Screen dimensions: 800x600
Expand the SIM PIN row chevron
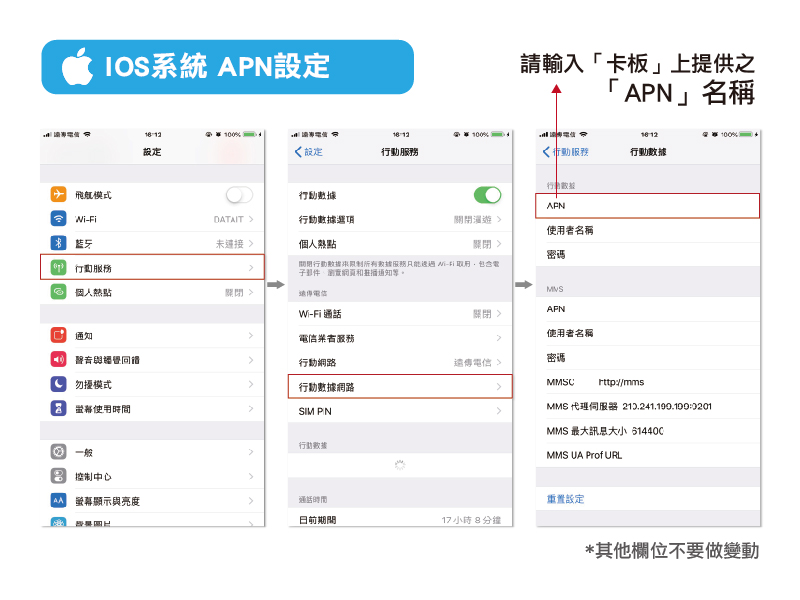pyautogui.click(x=499, y=411)
